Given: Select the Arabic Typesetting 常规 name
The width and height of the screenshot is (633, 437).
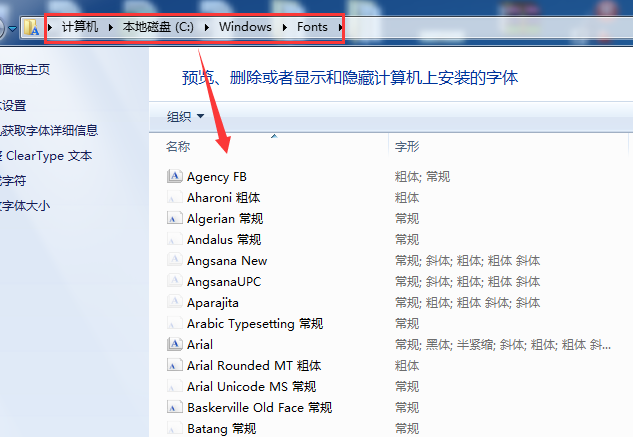Looking at the screenshot, I should click(x=255, y=324).
